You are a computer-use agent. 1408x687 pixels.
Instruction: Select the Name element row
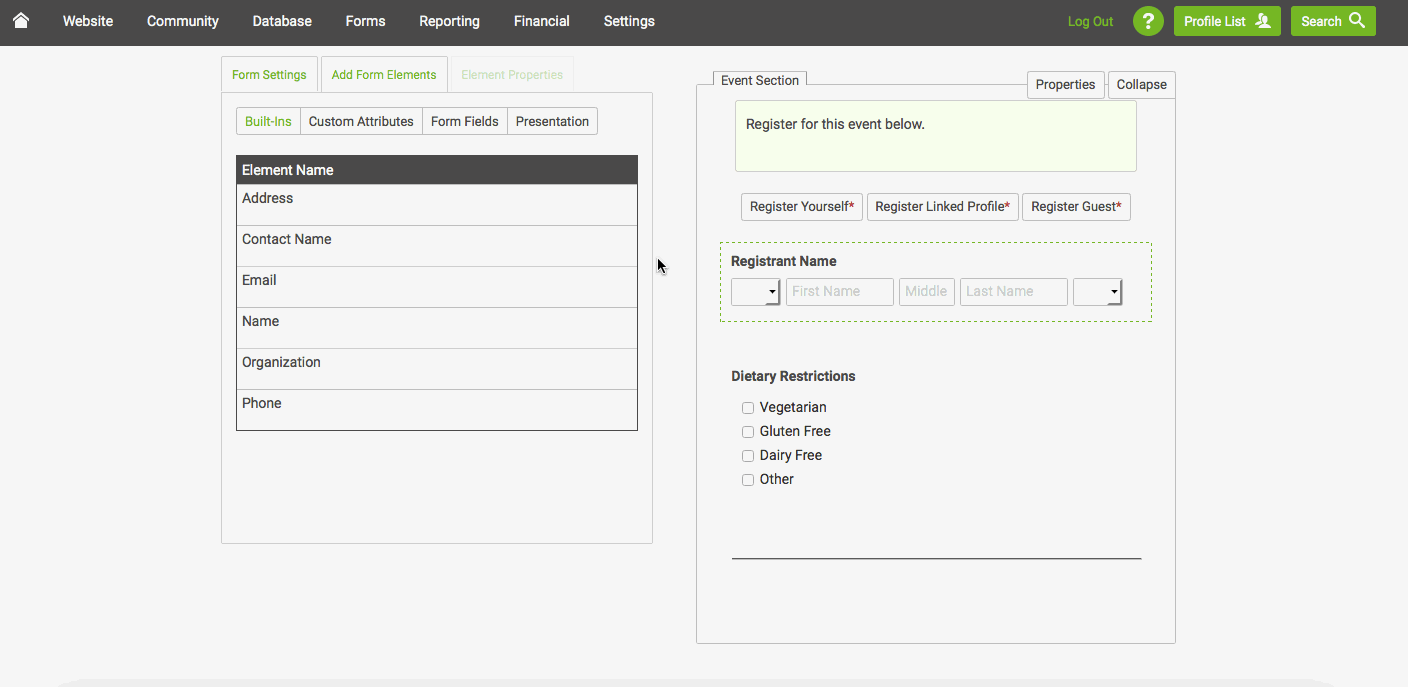[437, 328]
